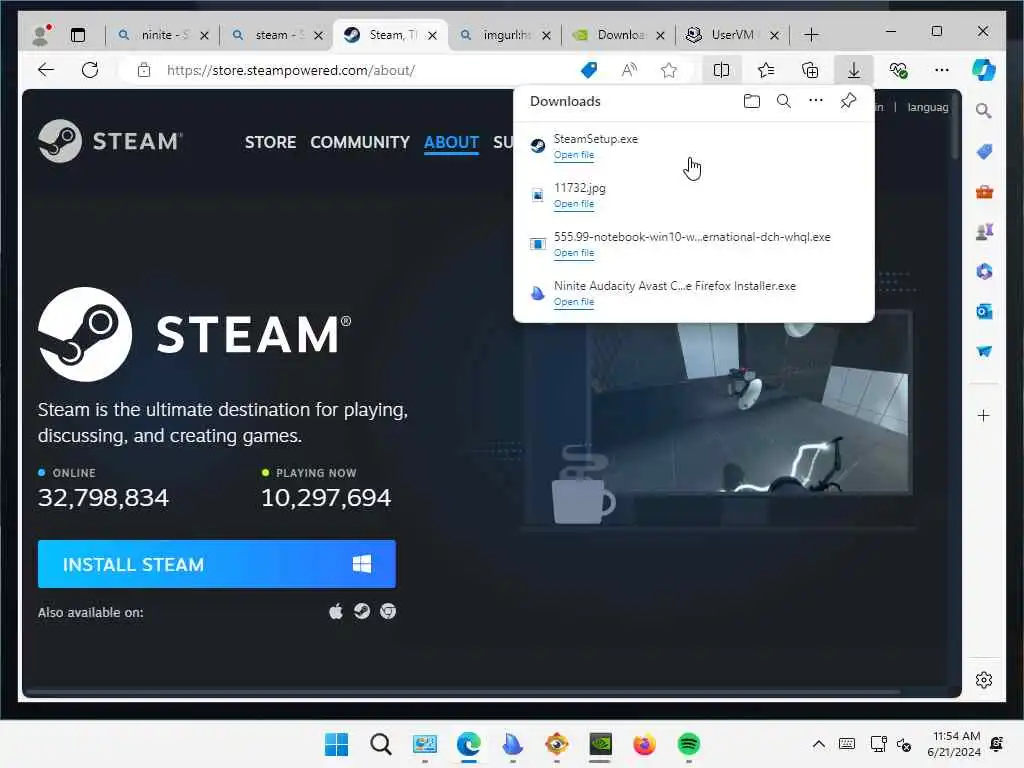View site information lock icon

click(144, 70)
